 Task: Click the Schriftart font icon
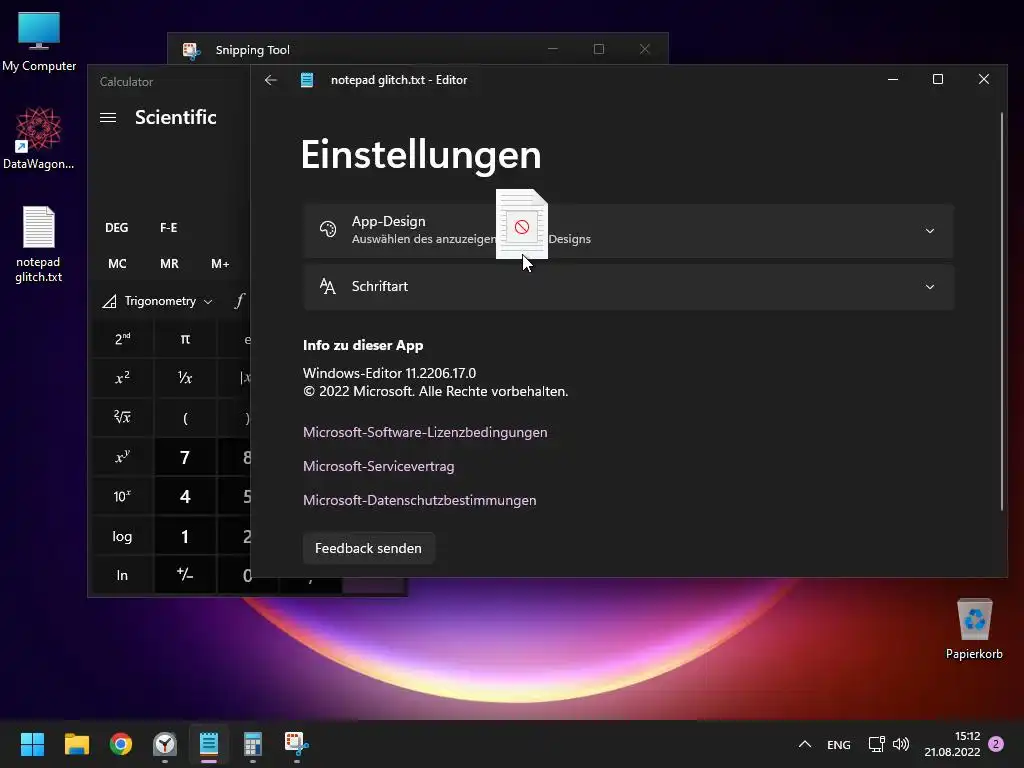tap(328, 286)
